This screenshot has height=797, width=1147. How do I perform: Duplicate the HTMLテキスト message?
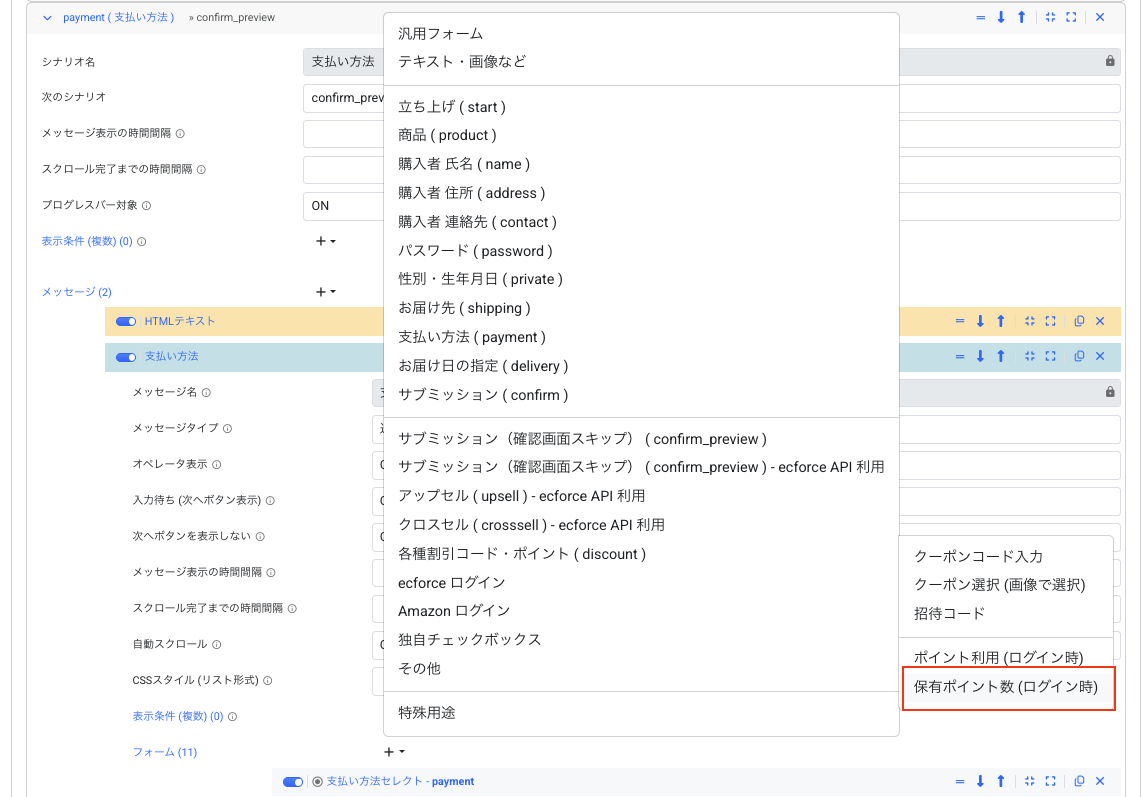click(x=1079, y=321)
